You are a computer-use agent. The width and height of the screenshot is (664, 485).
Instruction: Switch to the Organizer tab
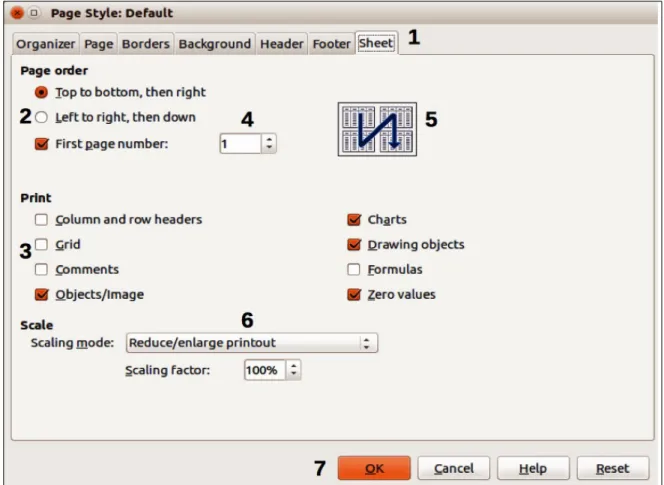[x=46, y=44]
